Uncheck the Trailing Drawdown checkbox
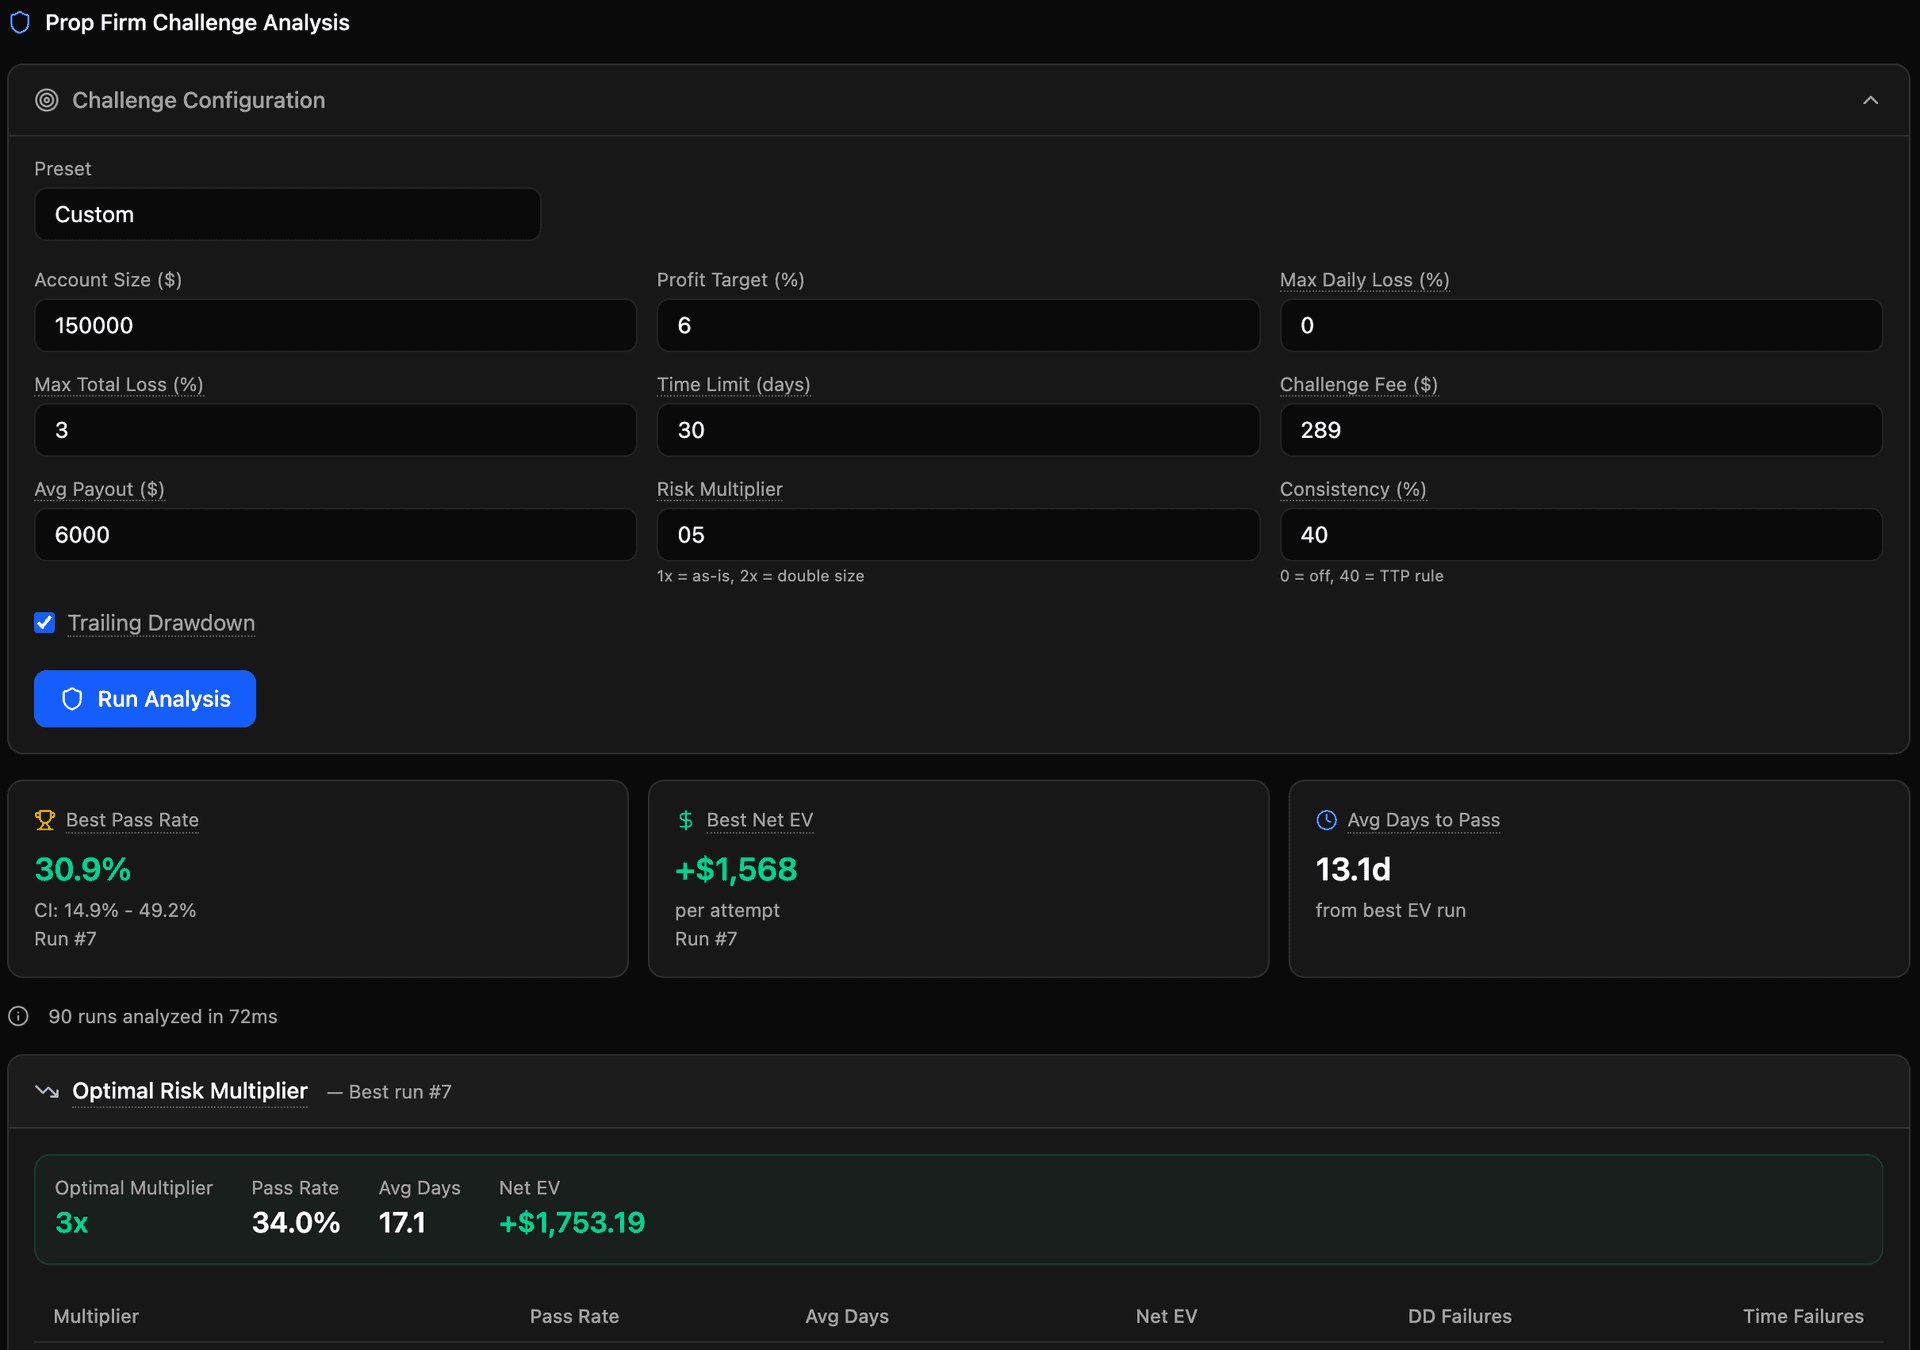The width and height of the screenshot is (1920, 1350). (45, 623)
